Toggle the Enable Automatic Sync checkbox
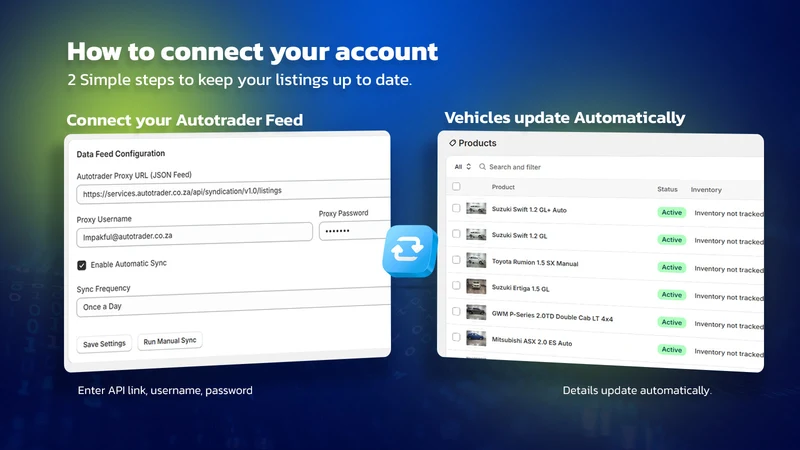The width and height of the screenshot is (800, 450). click(82, 265)
